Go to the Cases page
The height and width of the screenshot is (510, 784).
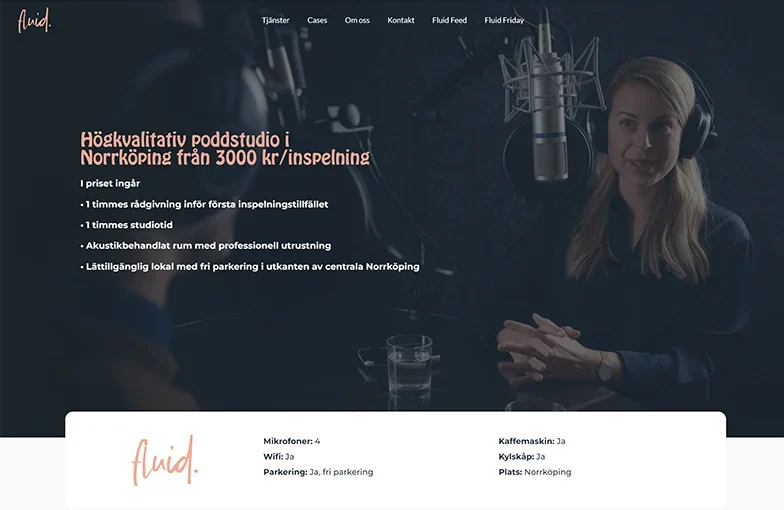coord(317,20)
